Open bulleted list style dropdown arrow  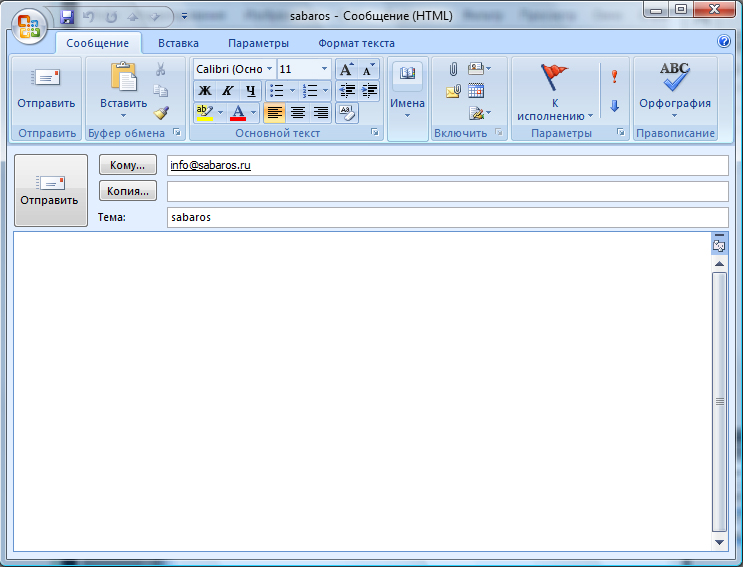[292, 90]
